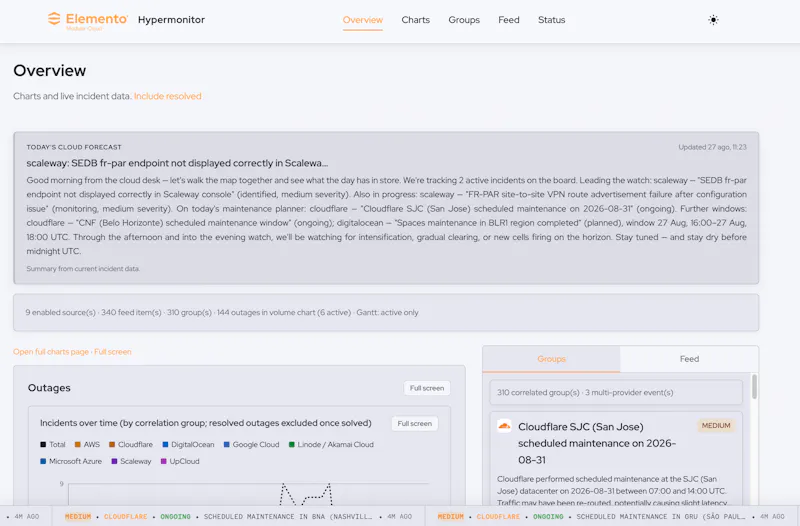This screenshot has width=800, height=526.
Task: Click the Outages section heading
Action: [x=49, y=388]
